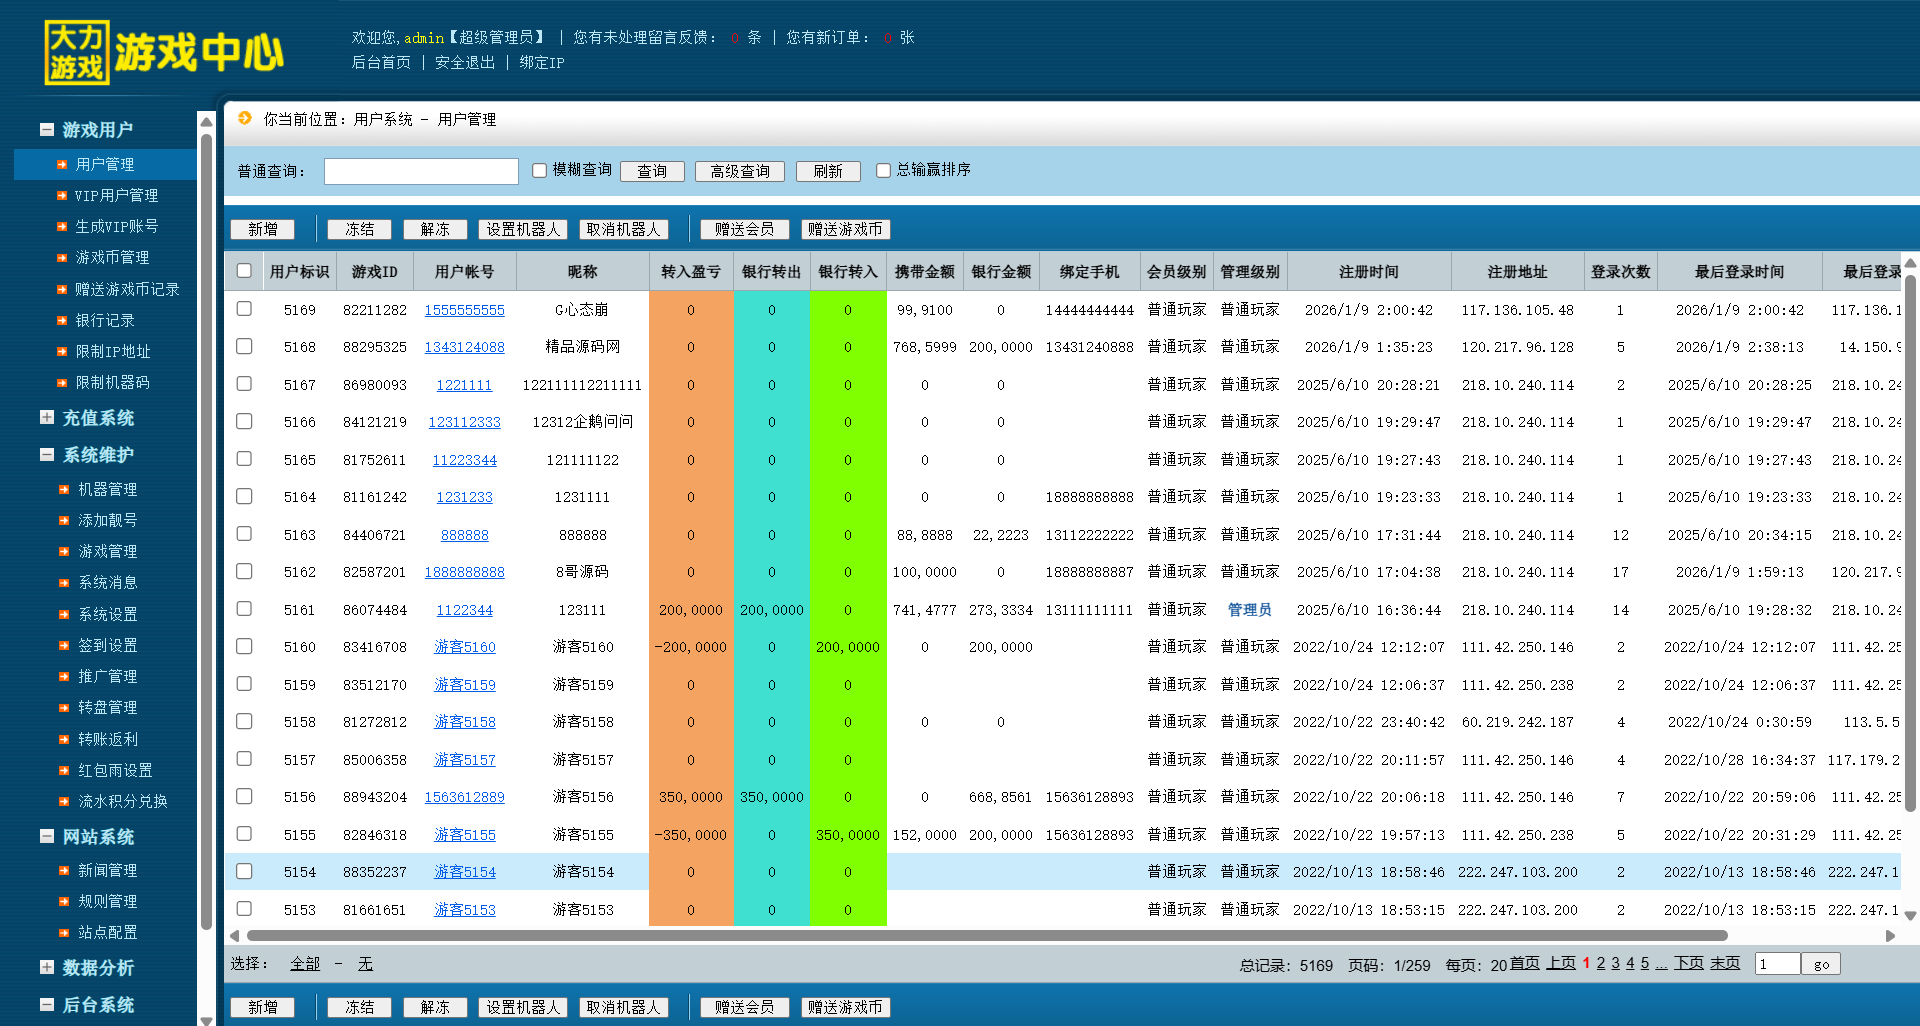Image resolution: width=1920 pixels, height=1026 pixels.
Task: Click the 高级查询 button
Action: click(740, 172)
